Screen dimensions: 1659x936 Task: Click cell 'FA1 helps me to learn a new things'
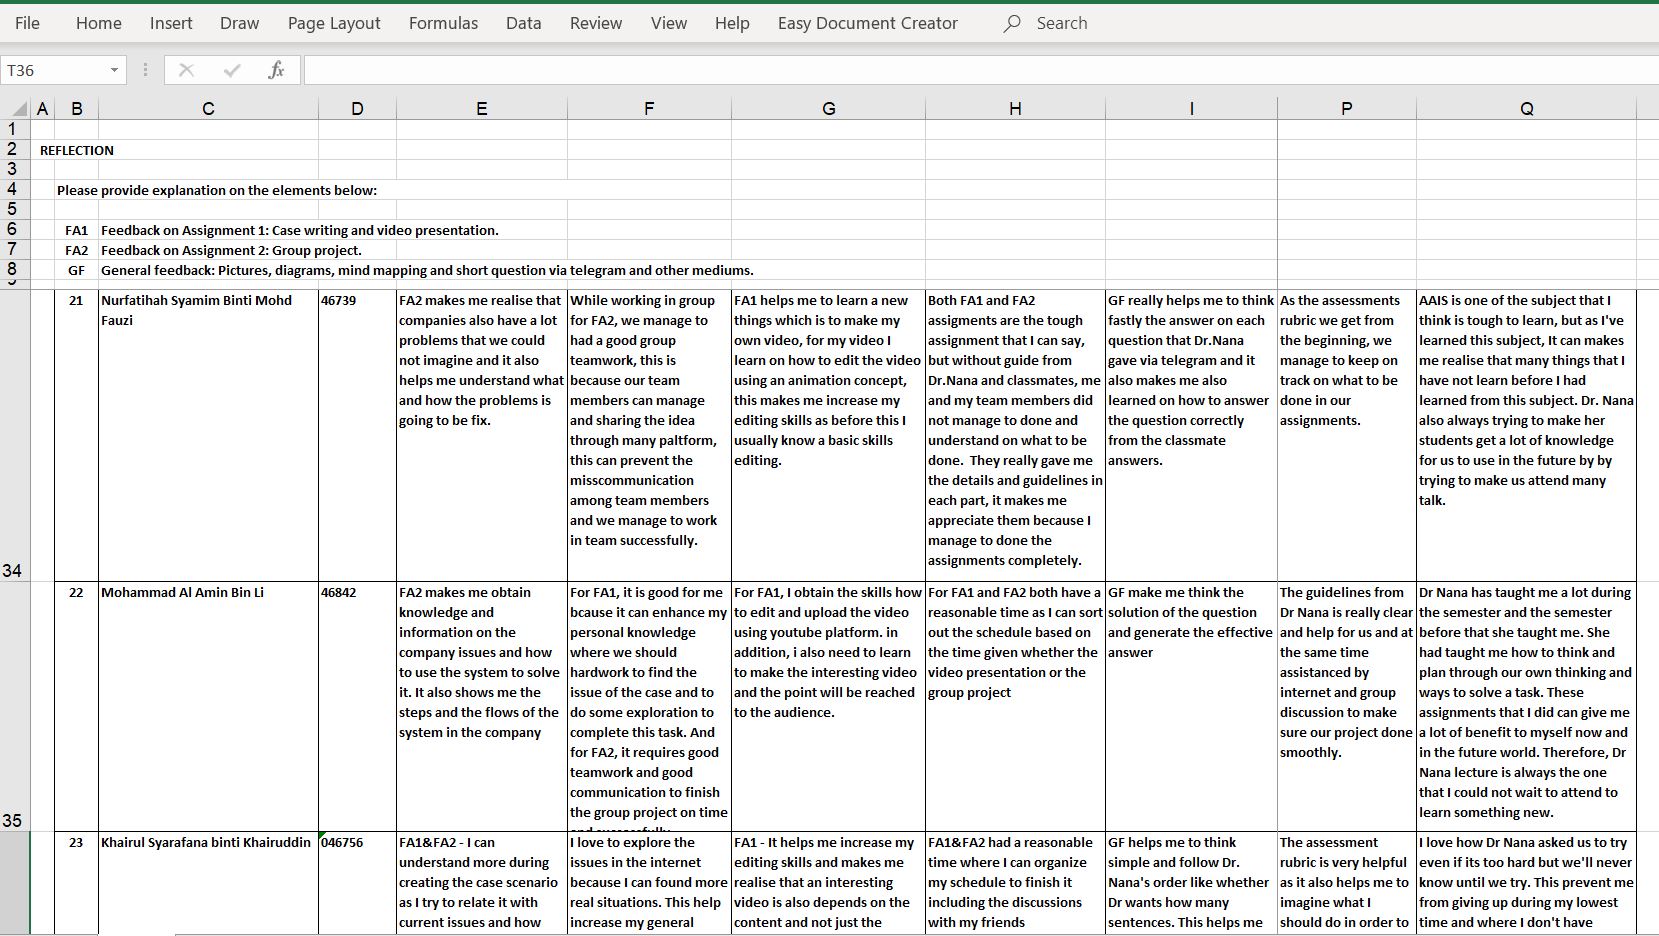[828, 436]
